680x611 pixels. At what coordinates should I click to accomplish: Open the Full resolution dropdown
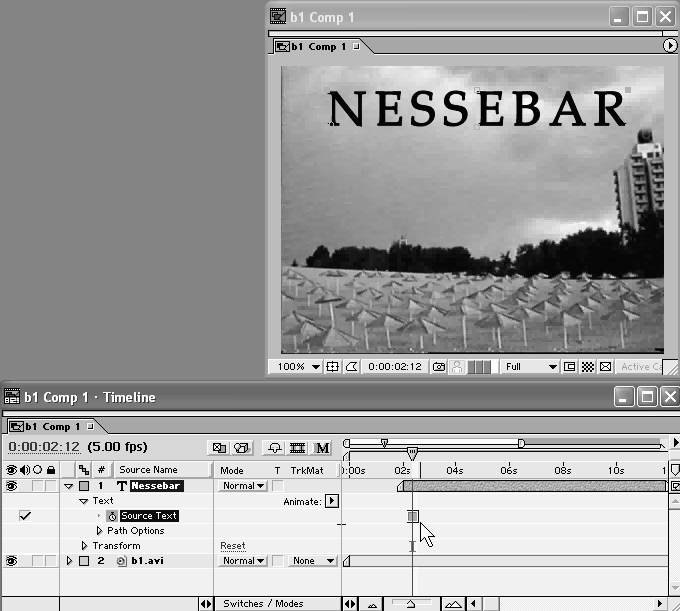[529, 367]
